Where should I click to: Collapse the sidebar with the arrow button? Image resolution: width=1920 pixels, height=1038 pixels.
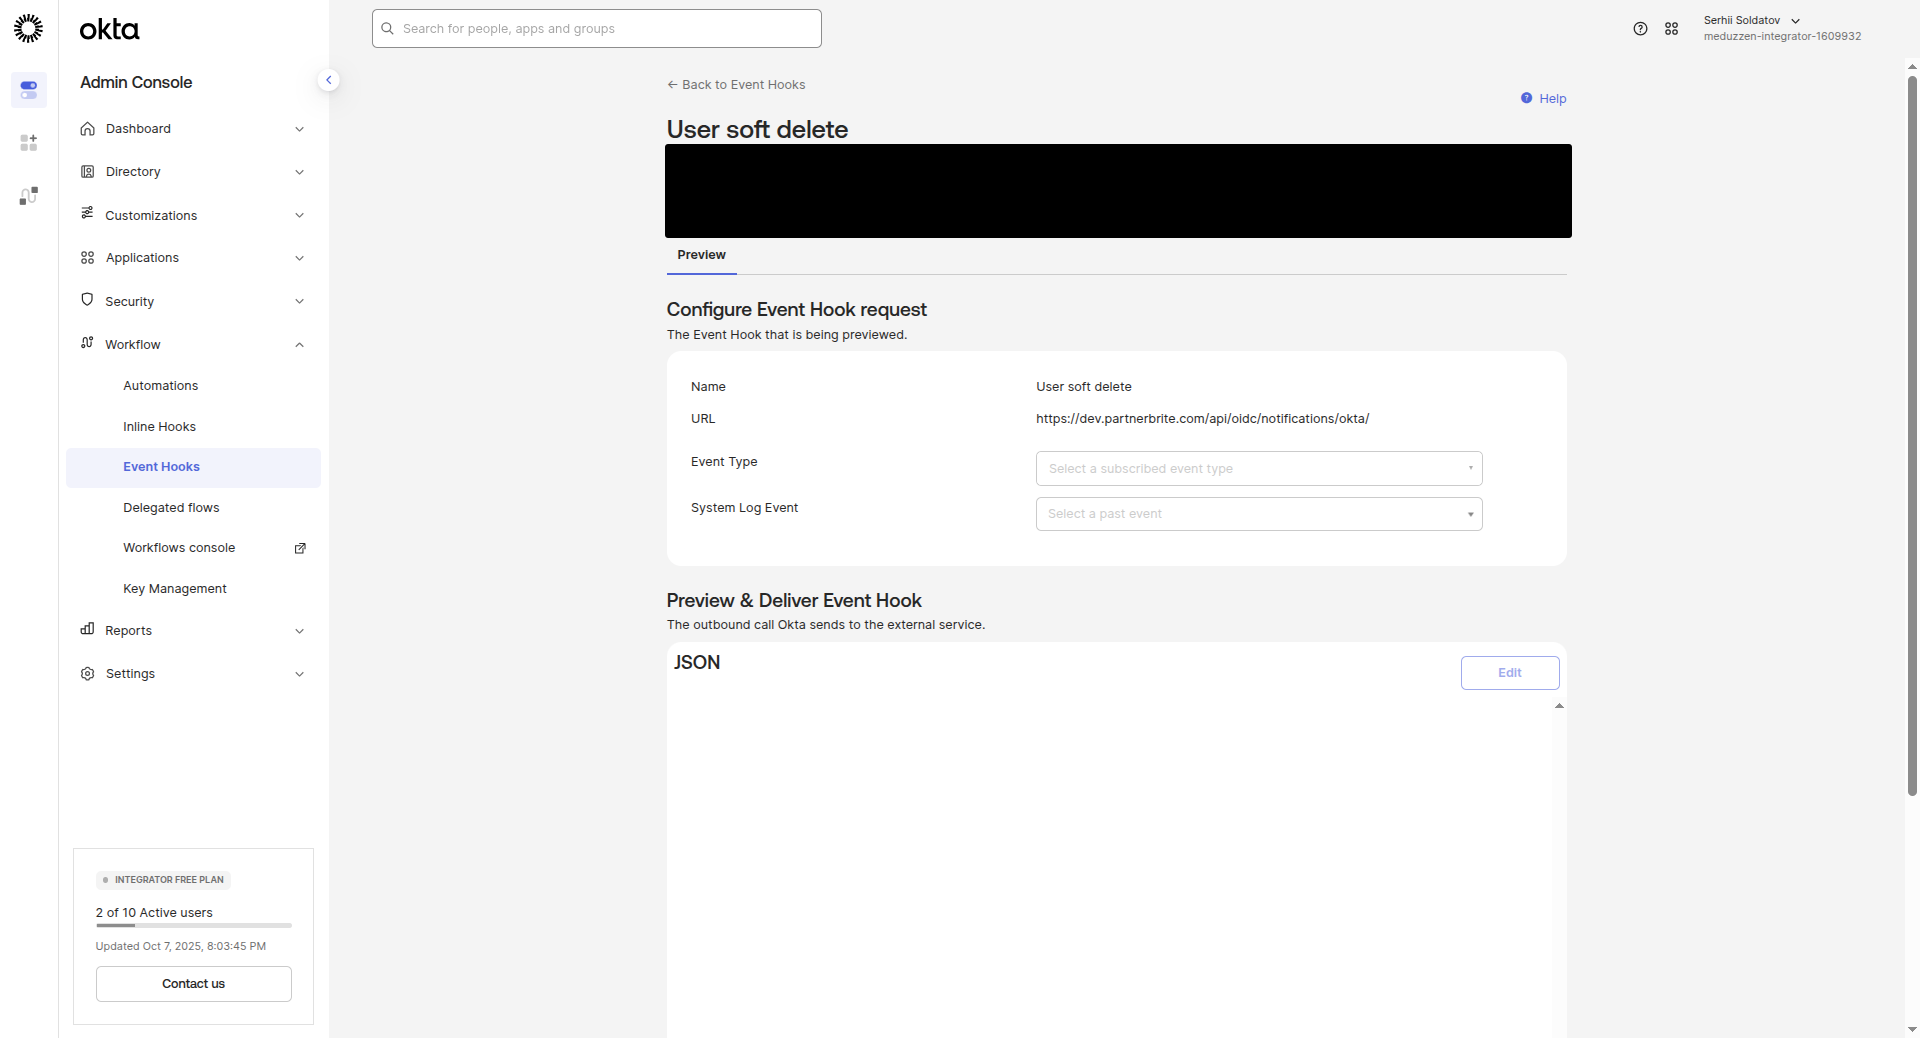pyautogui.click(x=328, y=80)
